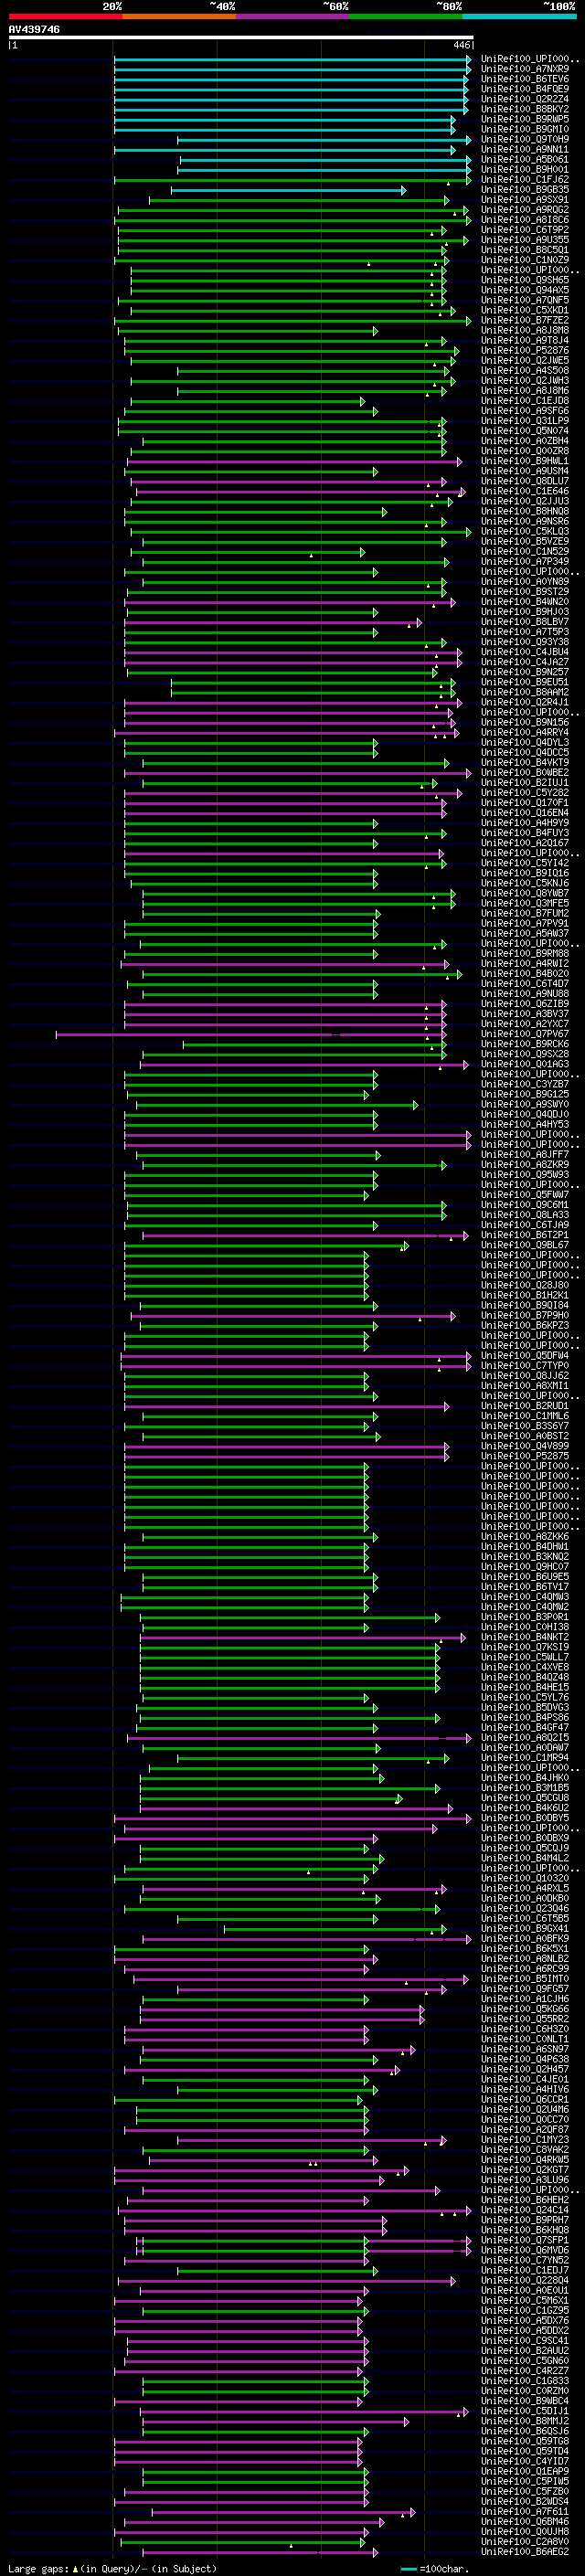
Task: Open hit UniRef100_A7QNF5
Action: click(x=525, y=300)
